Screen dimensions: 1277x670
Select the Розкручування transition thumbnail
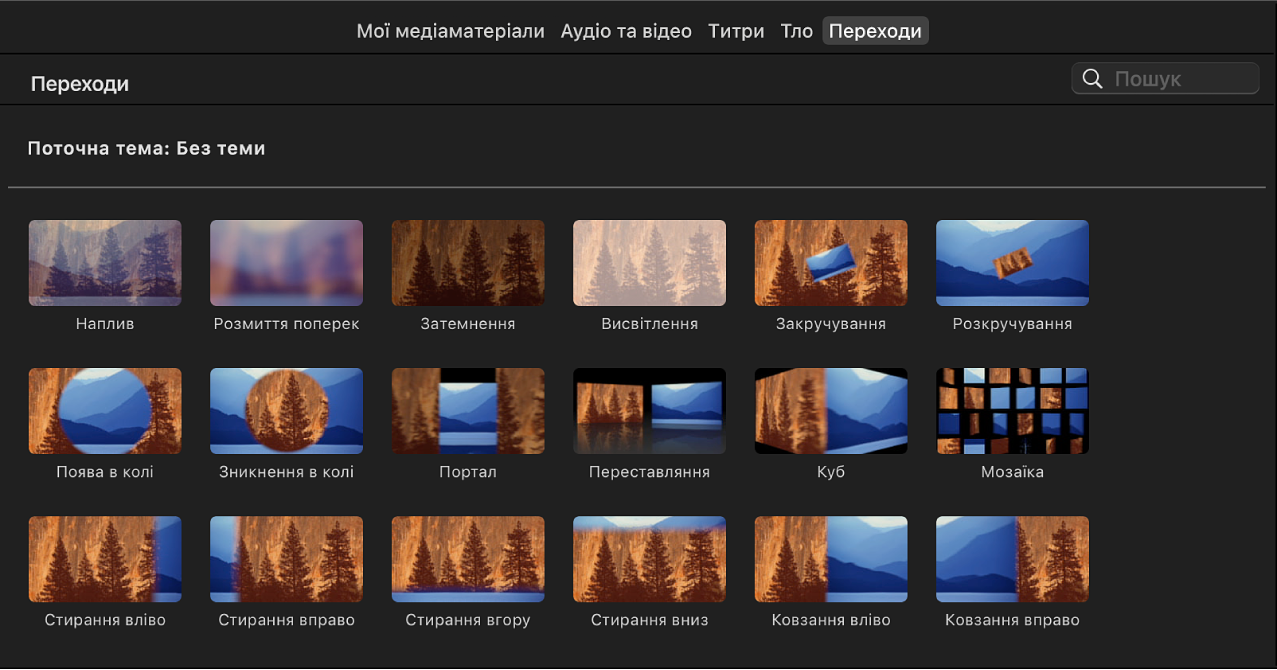click(1012, 263)
